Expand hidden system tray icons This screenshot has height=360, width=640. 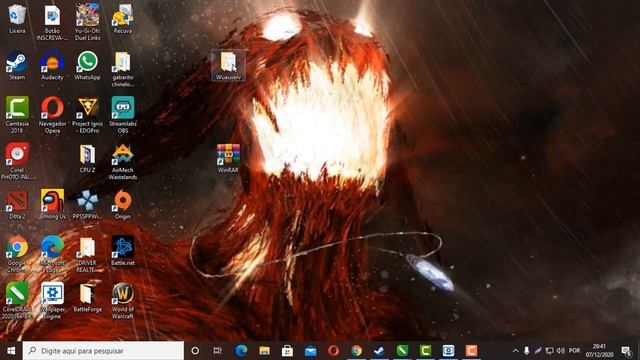pyautogui.click(x=516, y=351)
